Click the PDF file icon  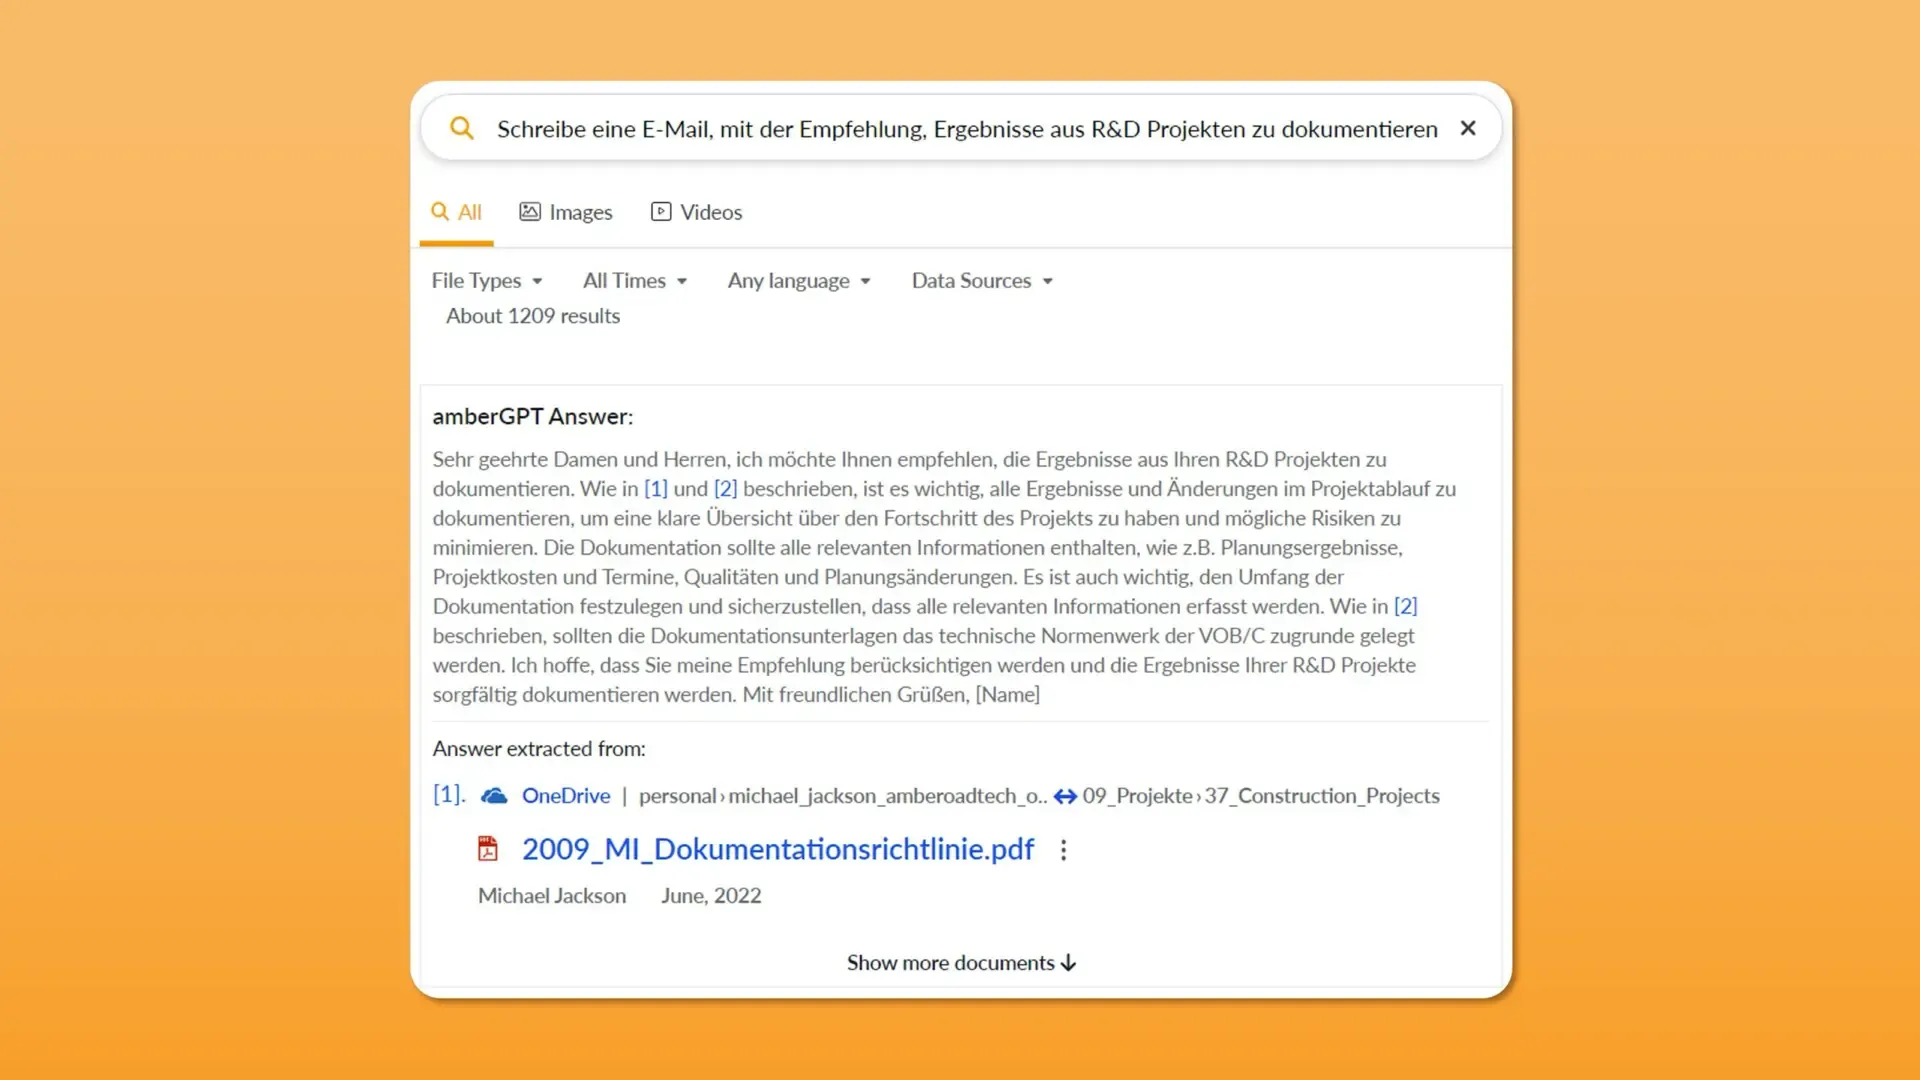[488, 849]
